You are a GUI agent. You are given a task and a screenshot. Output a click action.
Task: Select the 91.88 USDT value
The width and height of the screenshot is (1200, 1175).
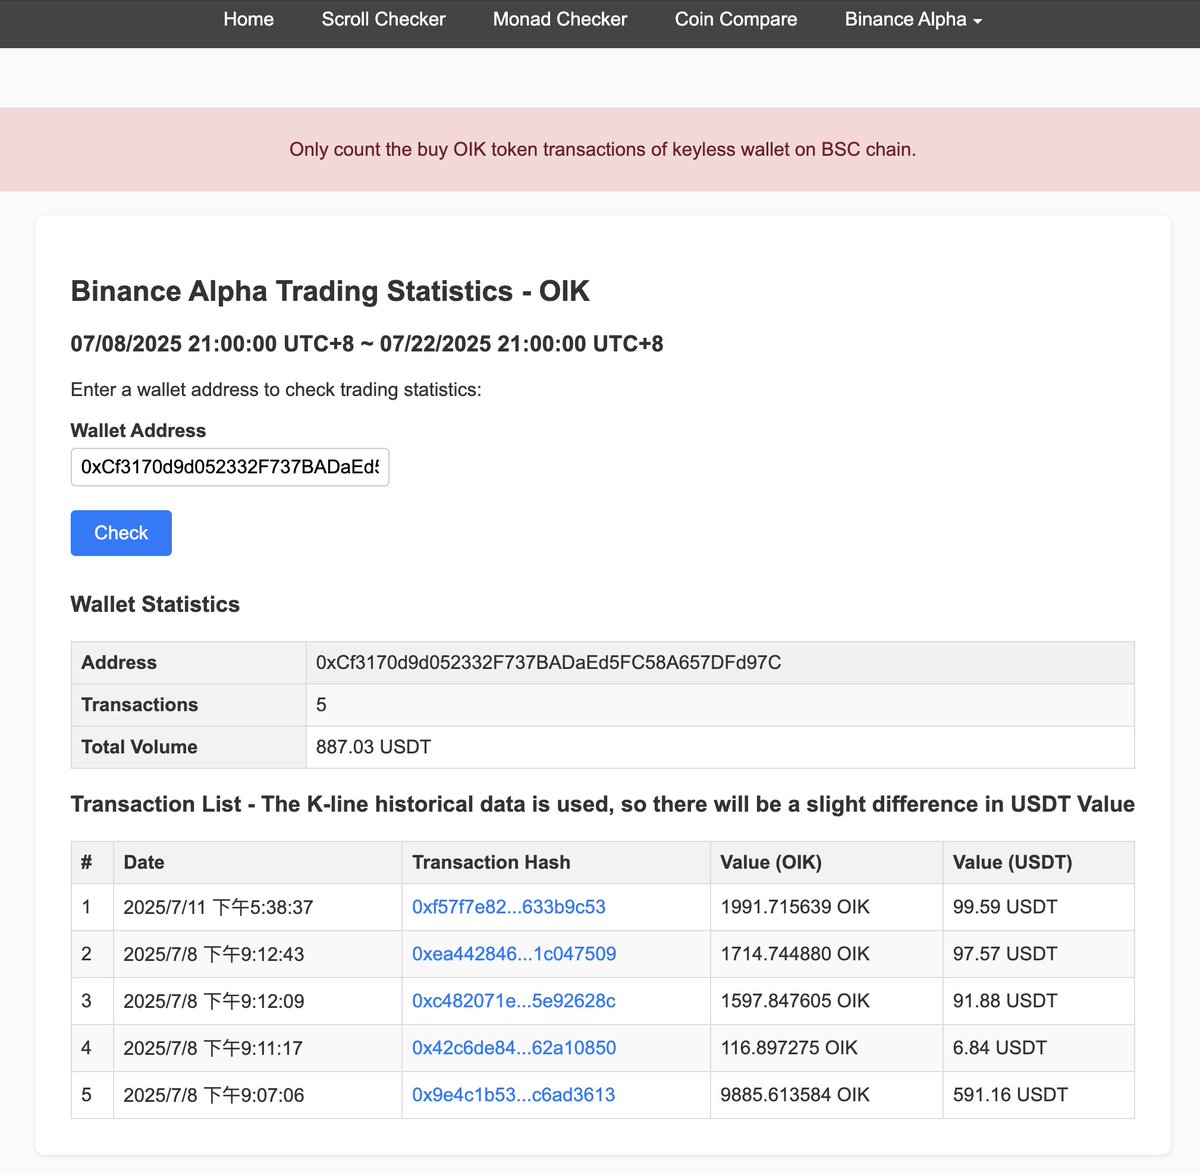[x=1005, y=1001]
